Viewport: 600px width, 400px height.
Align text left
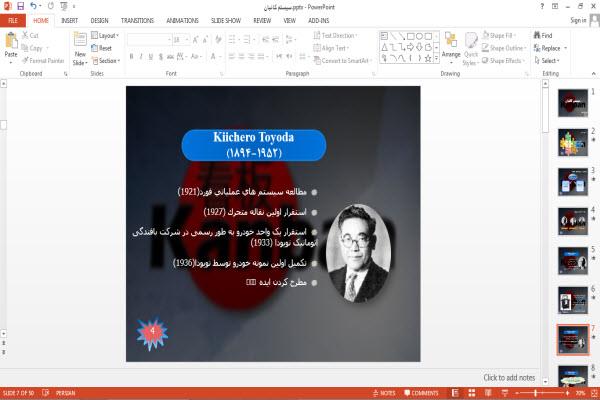[x=232, y=57]
